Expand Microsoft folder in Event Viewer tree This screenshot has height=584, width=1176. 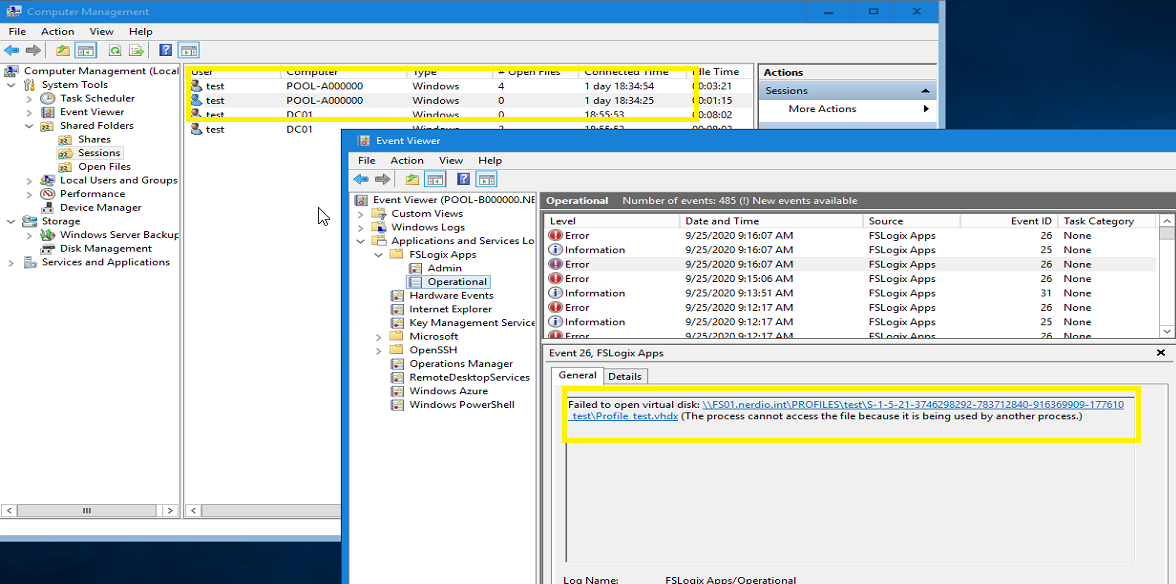379,337
